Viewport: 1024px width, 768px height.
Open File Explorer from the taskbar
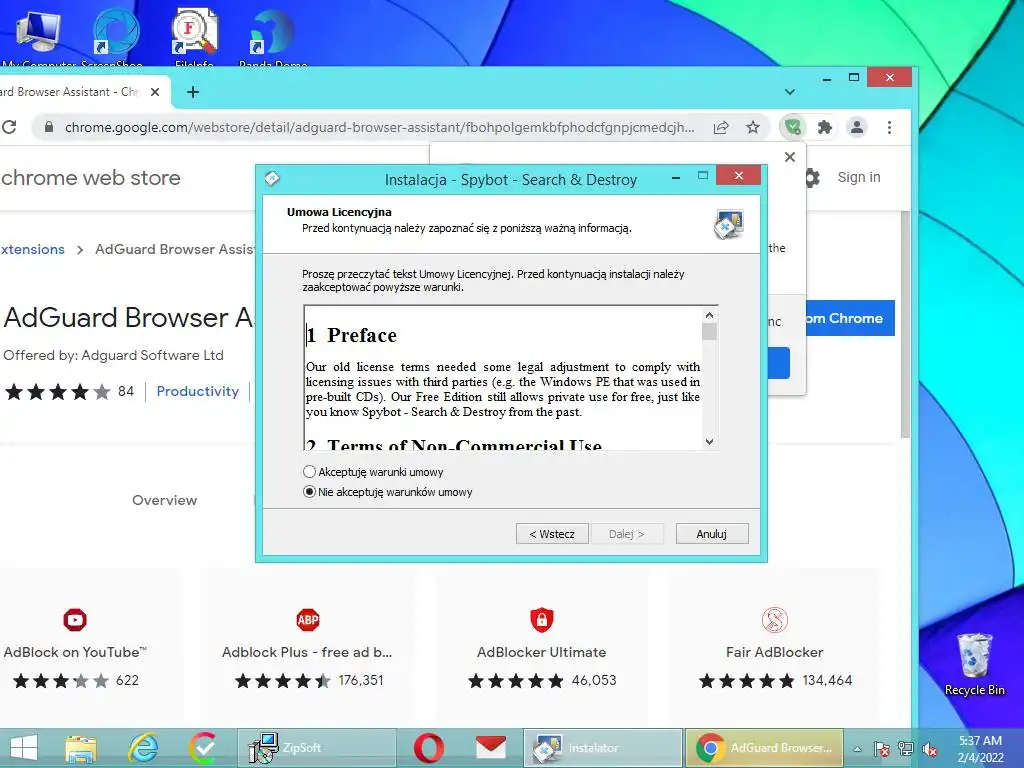[81, 748]
